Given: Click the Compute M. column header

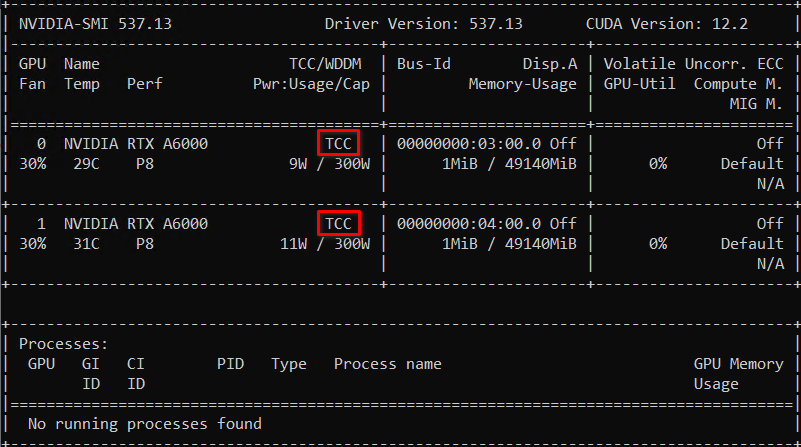Looking at the screenshot, I should point(738,84).
